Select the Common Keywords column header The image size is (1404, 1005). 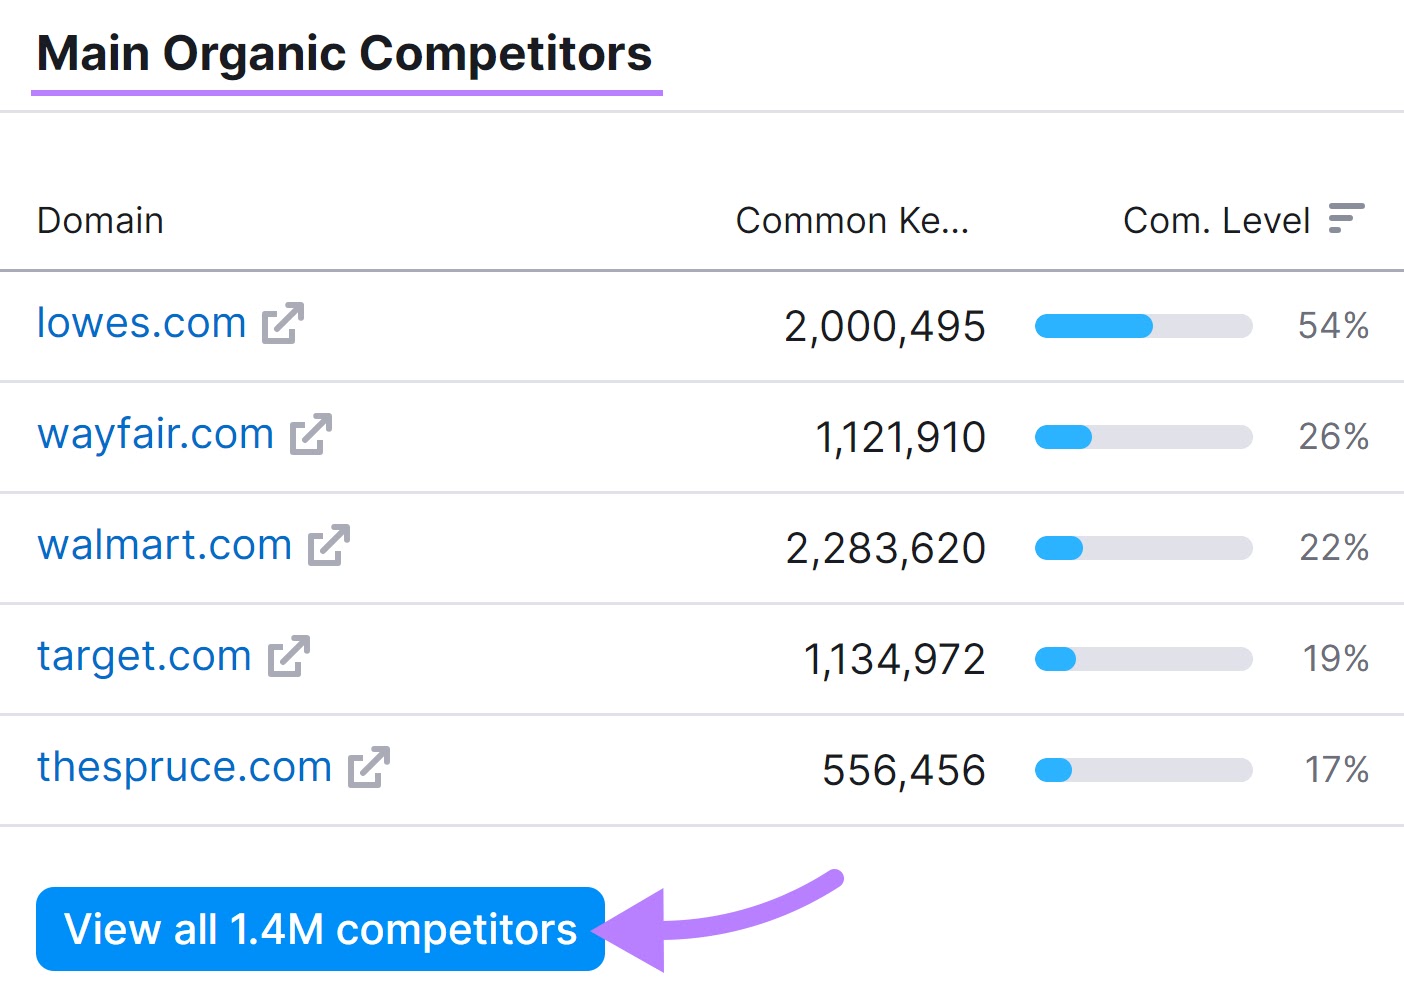[852, 220]
